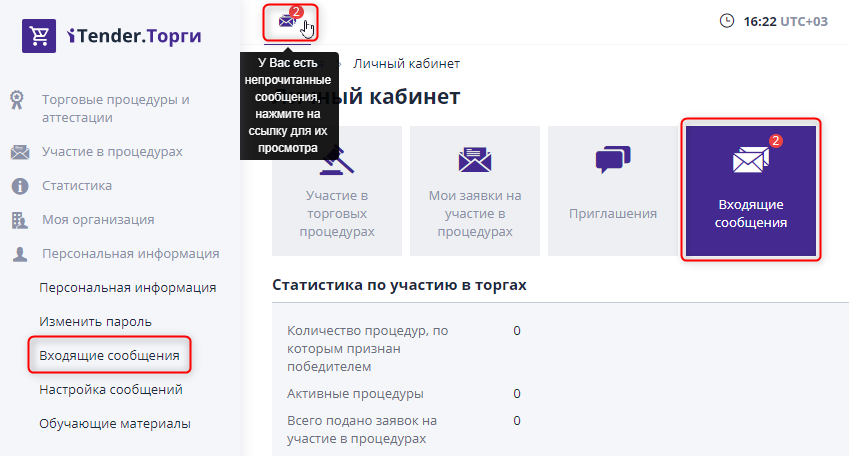Open the Приглашения tile
The image size is (849, 456).
tap(612, 191)
